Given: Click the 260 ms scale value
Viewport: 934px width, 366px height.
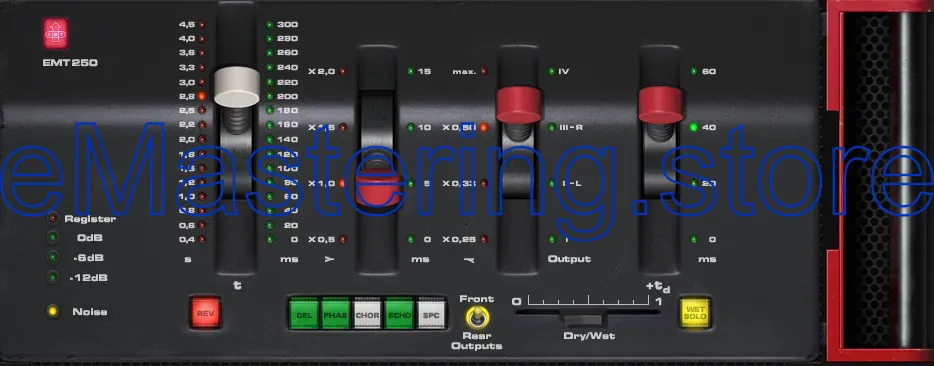Looking at the screenshot, I should click(288, 53).
